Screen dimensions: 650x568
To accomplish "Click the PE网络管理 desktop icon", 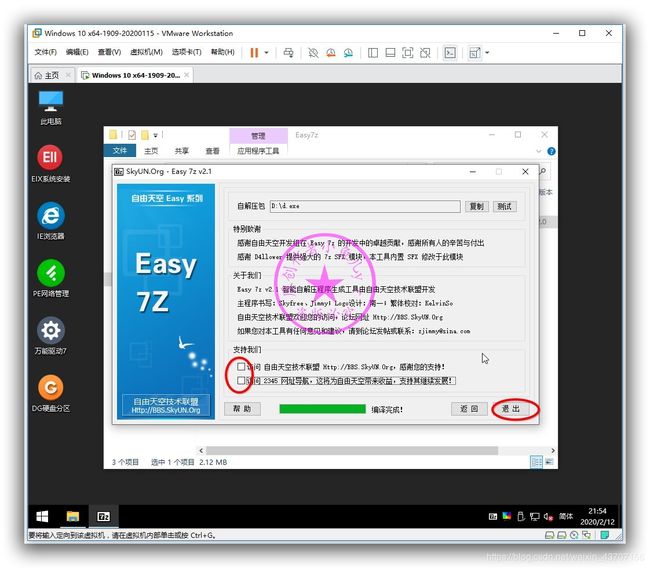I will click(x=51, y=278).
